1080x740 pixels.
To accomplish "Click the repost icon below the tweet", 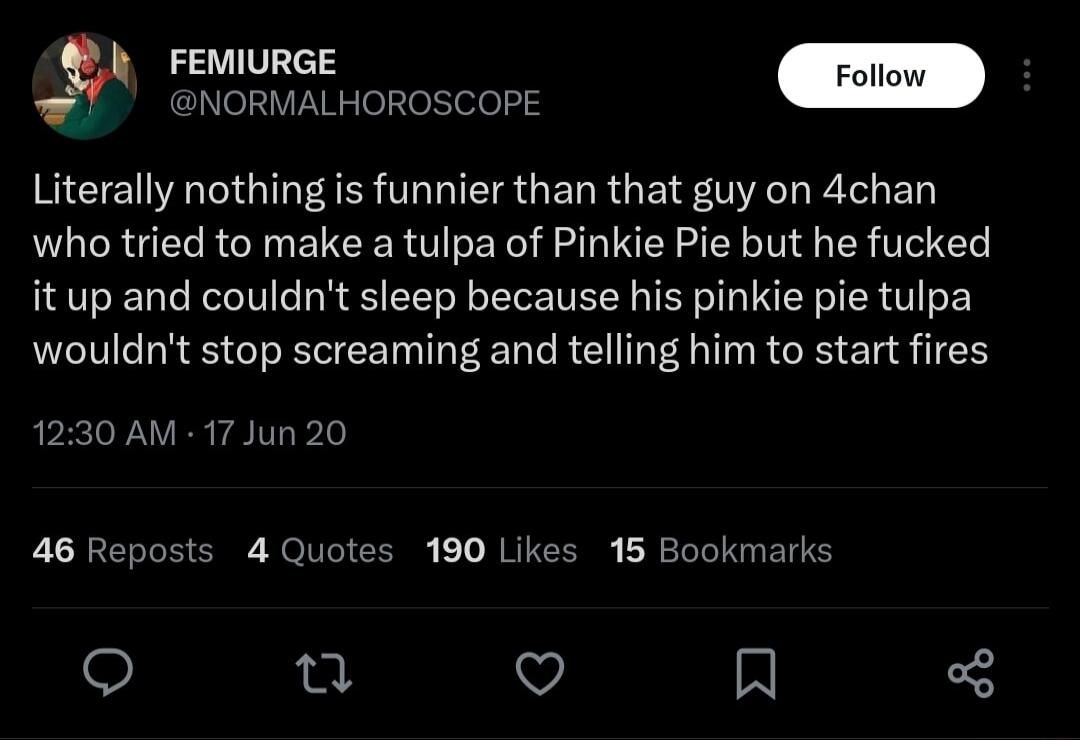I will (324, 673).
